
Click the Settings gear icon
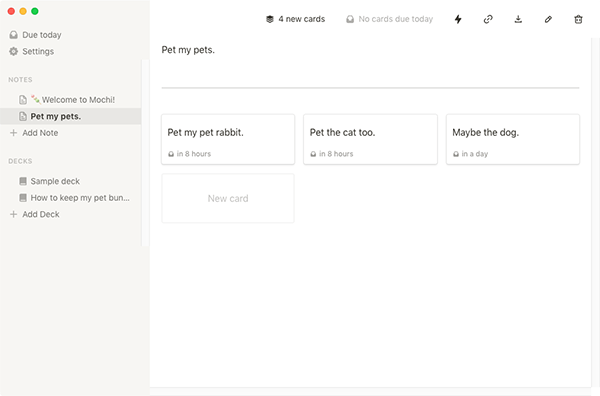click(x=13, y=51)
